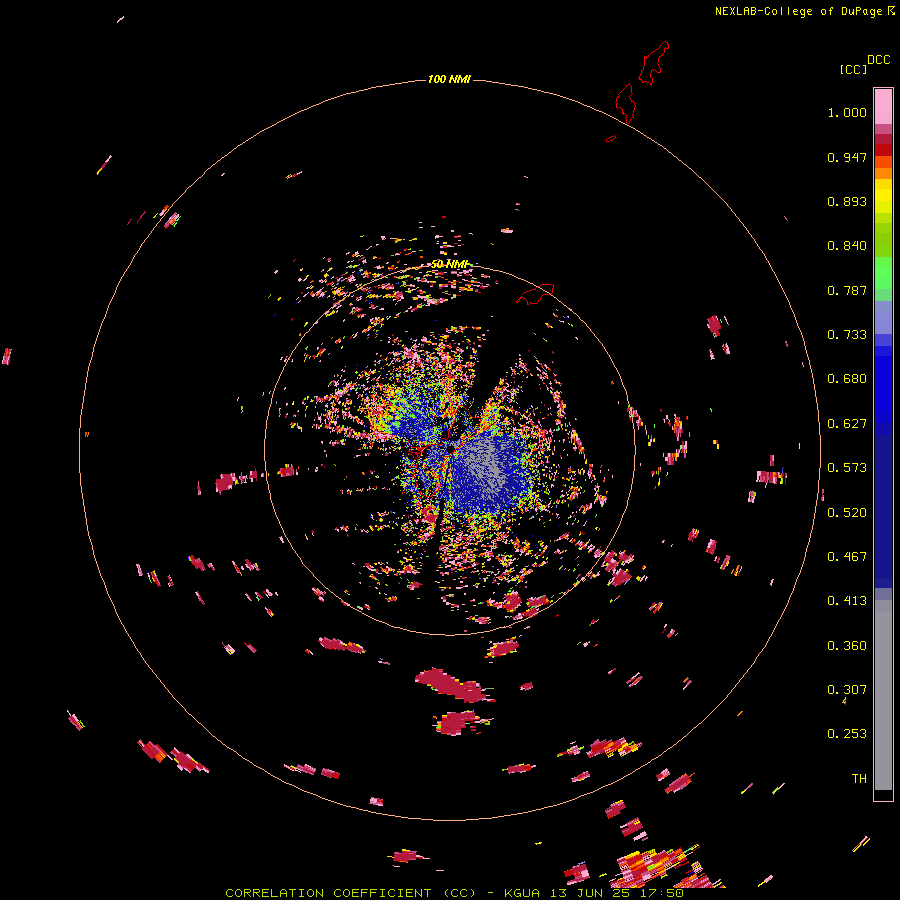Select the 0.413 legend value
Viewport: 900px width, 900px height.
(x=847, y=601)
